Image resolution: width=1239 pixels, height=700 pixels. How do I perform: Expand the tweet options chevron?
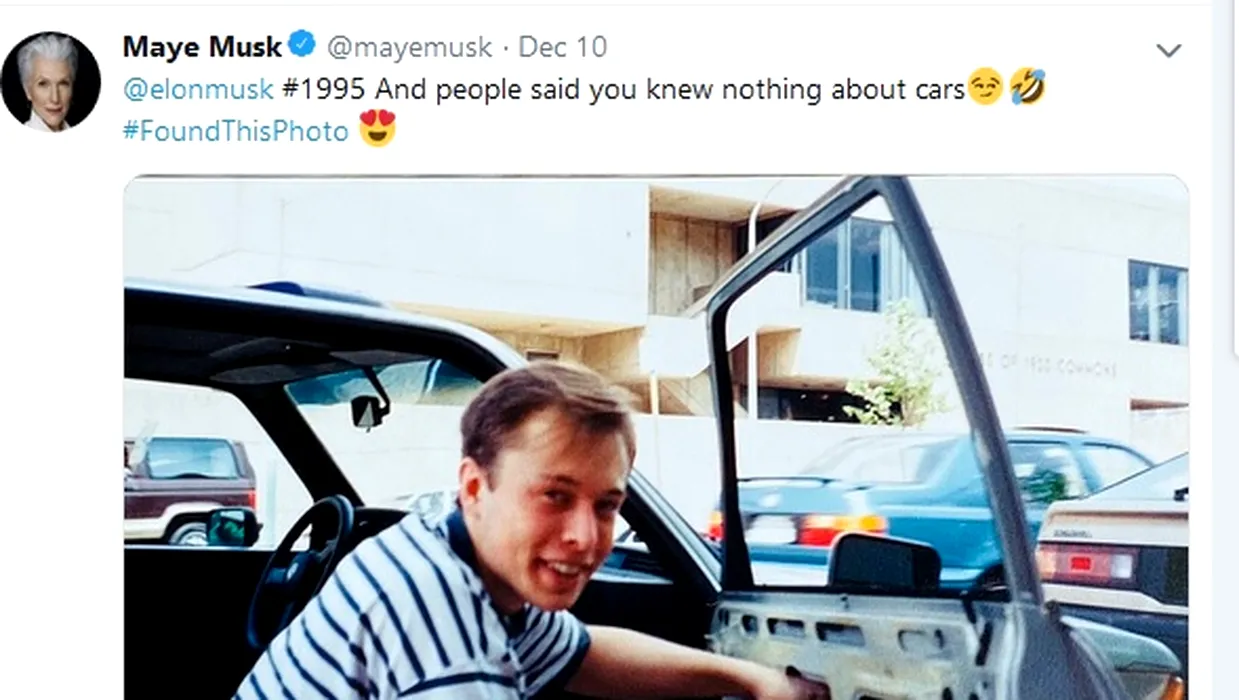tap(1168, 50)
